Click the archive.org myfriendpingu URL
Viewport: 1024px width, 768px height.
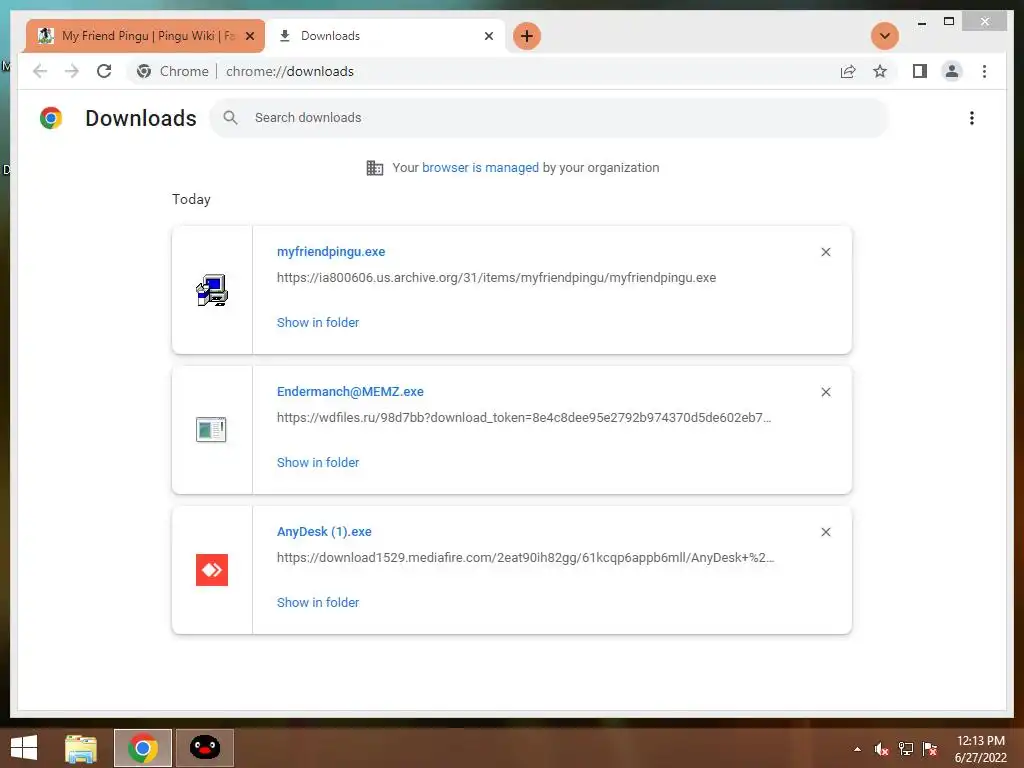point(496,278)
